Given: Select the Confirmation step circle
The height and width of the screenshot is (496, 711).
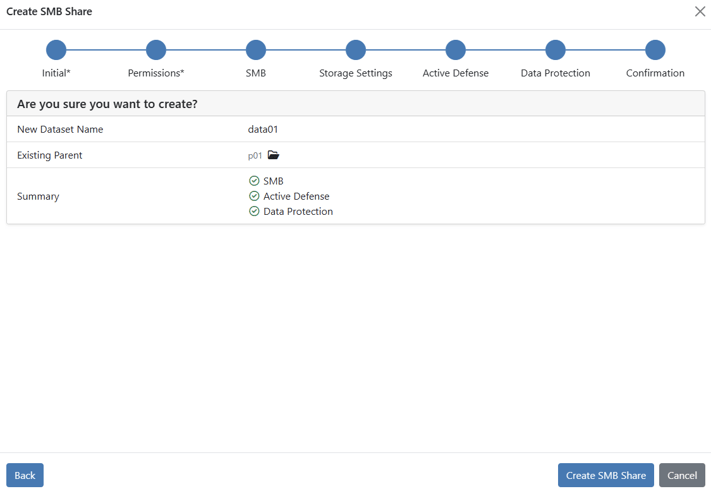Looking at the screenshot, I should [x=655, y=50].
